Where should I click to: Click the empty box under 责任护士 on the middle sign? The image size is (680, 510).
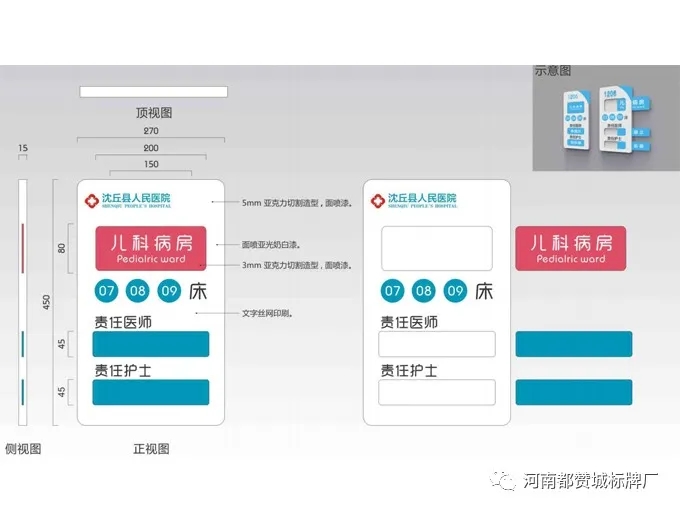pos(436,392)
